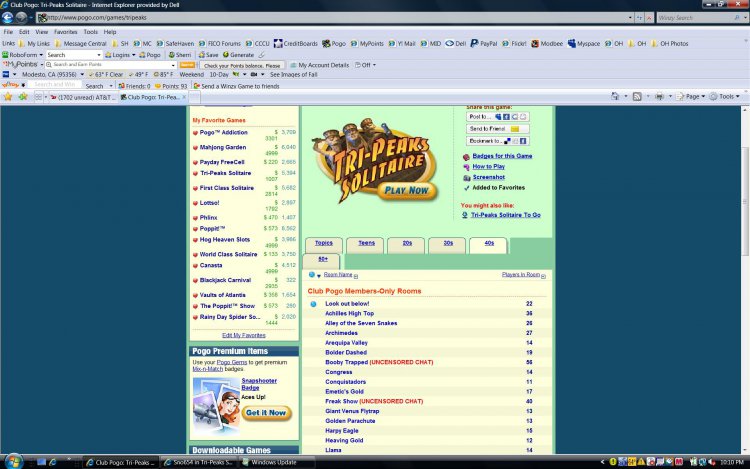Click the envelope icon beside Send to Friend
Screen dimensions: 750x469
click(515, 129)
